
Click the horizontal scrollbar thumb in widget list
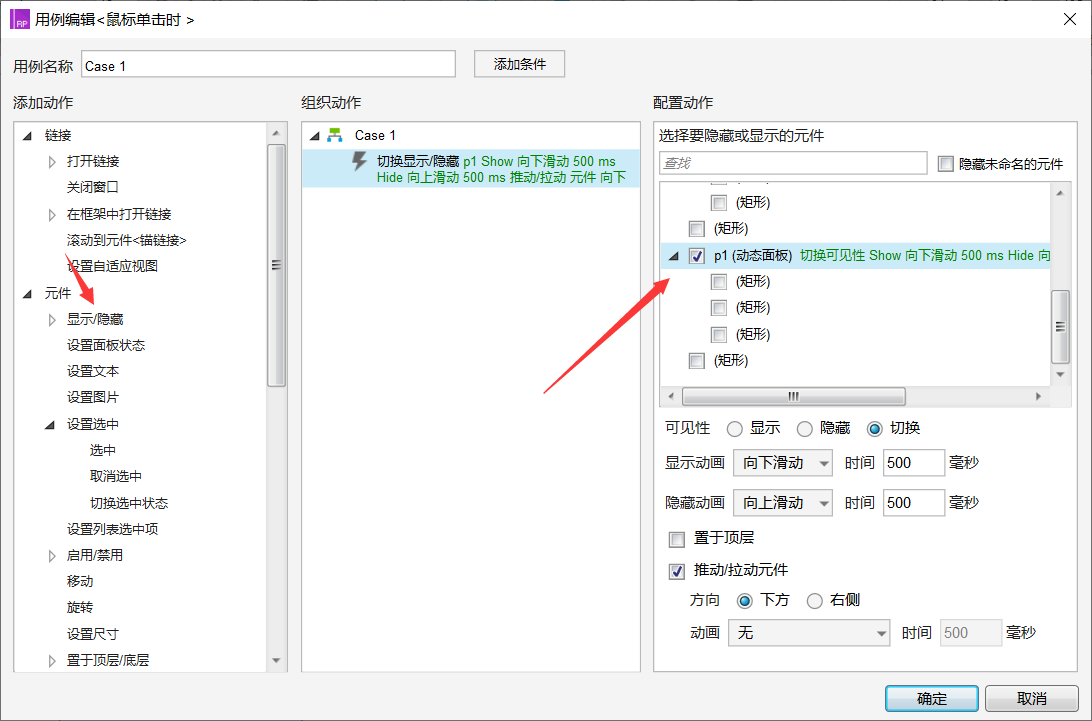pyautogui.click(x=793, y=396)
